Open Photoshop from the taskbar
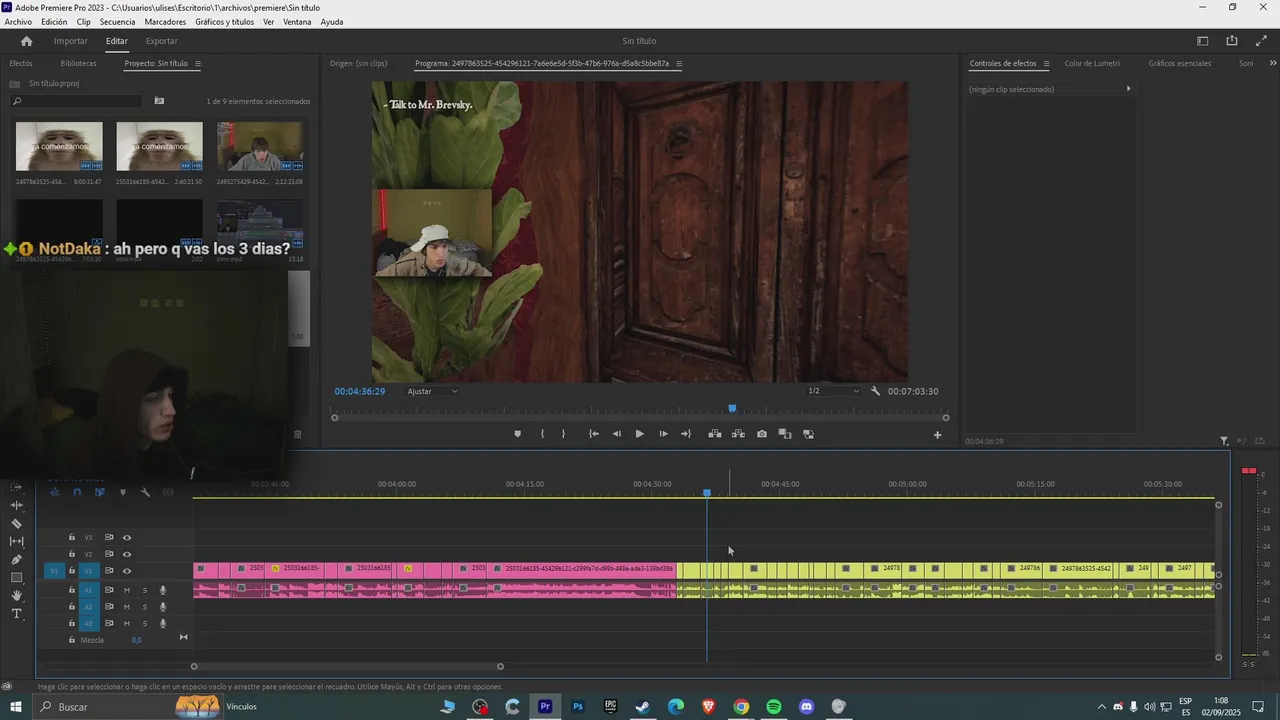The height and width of the screenshot is (720, 1280). 577,707
